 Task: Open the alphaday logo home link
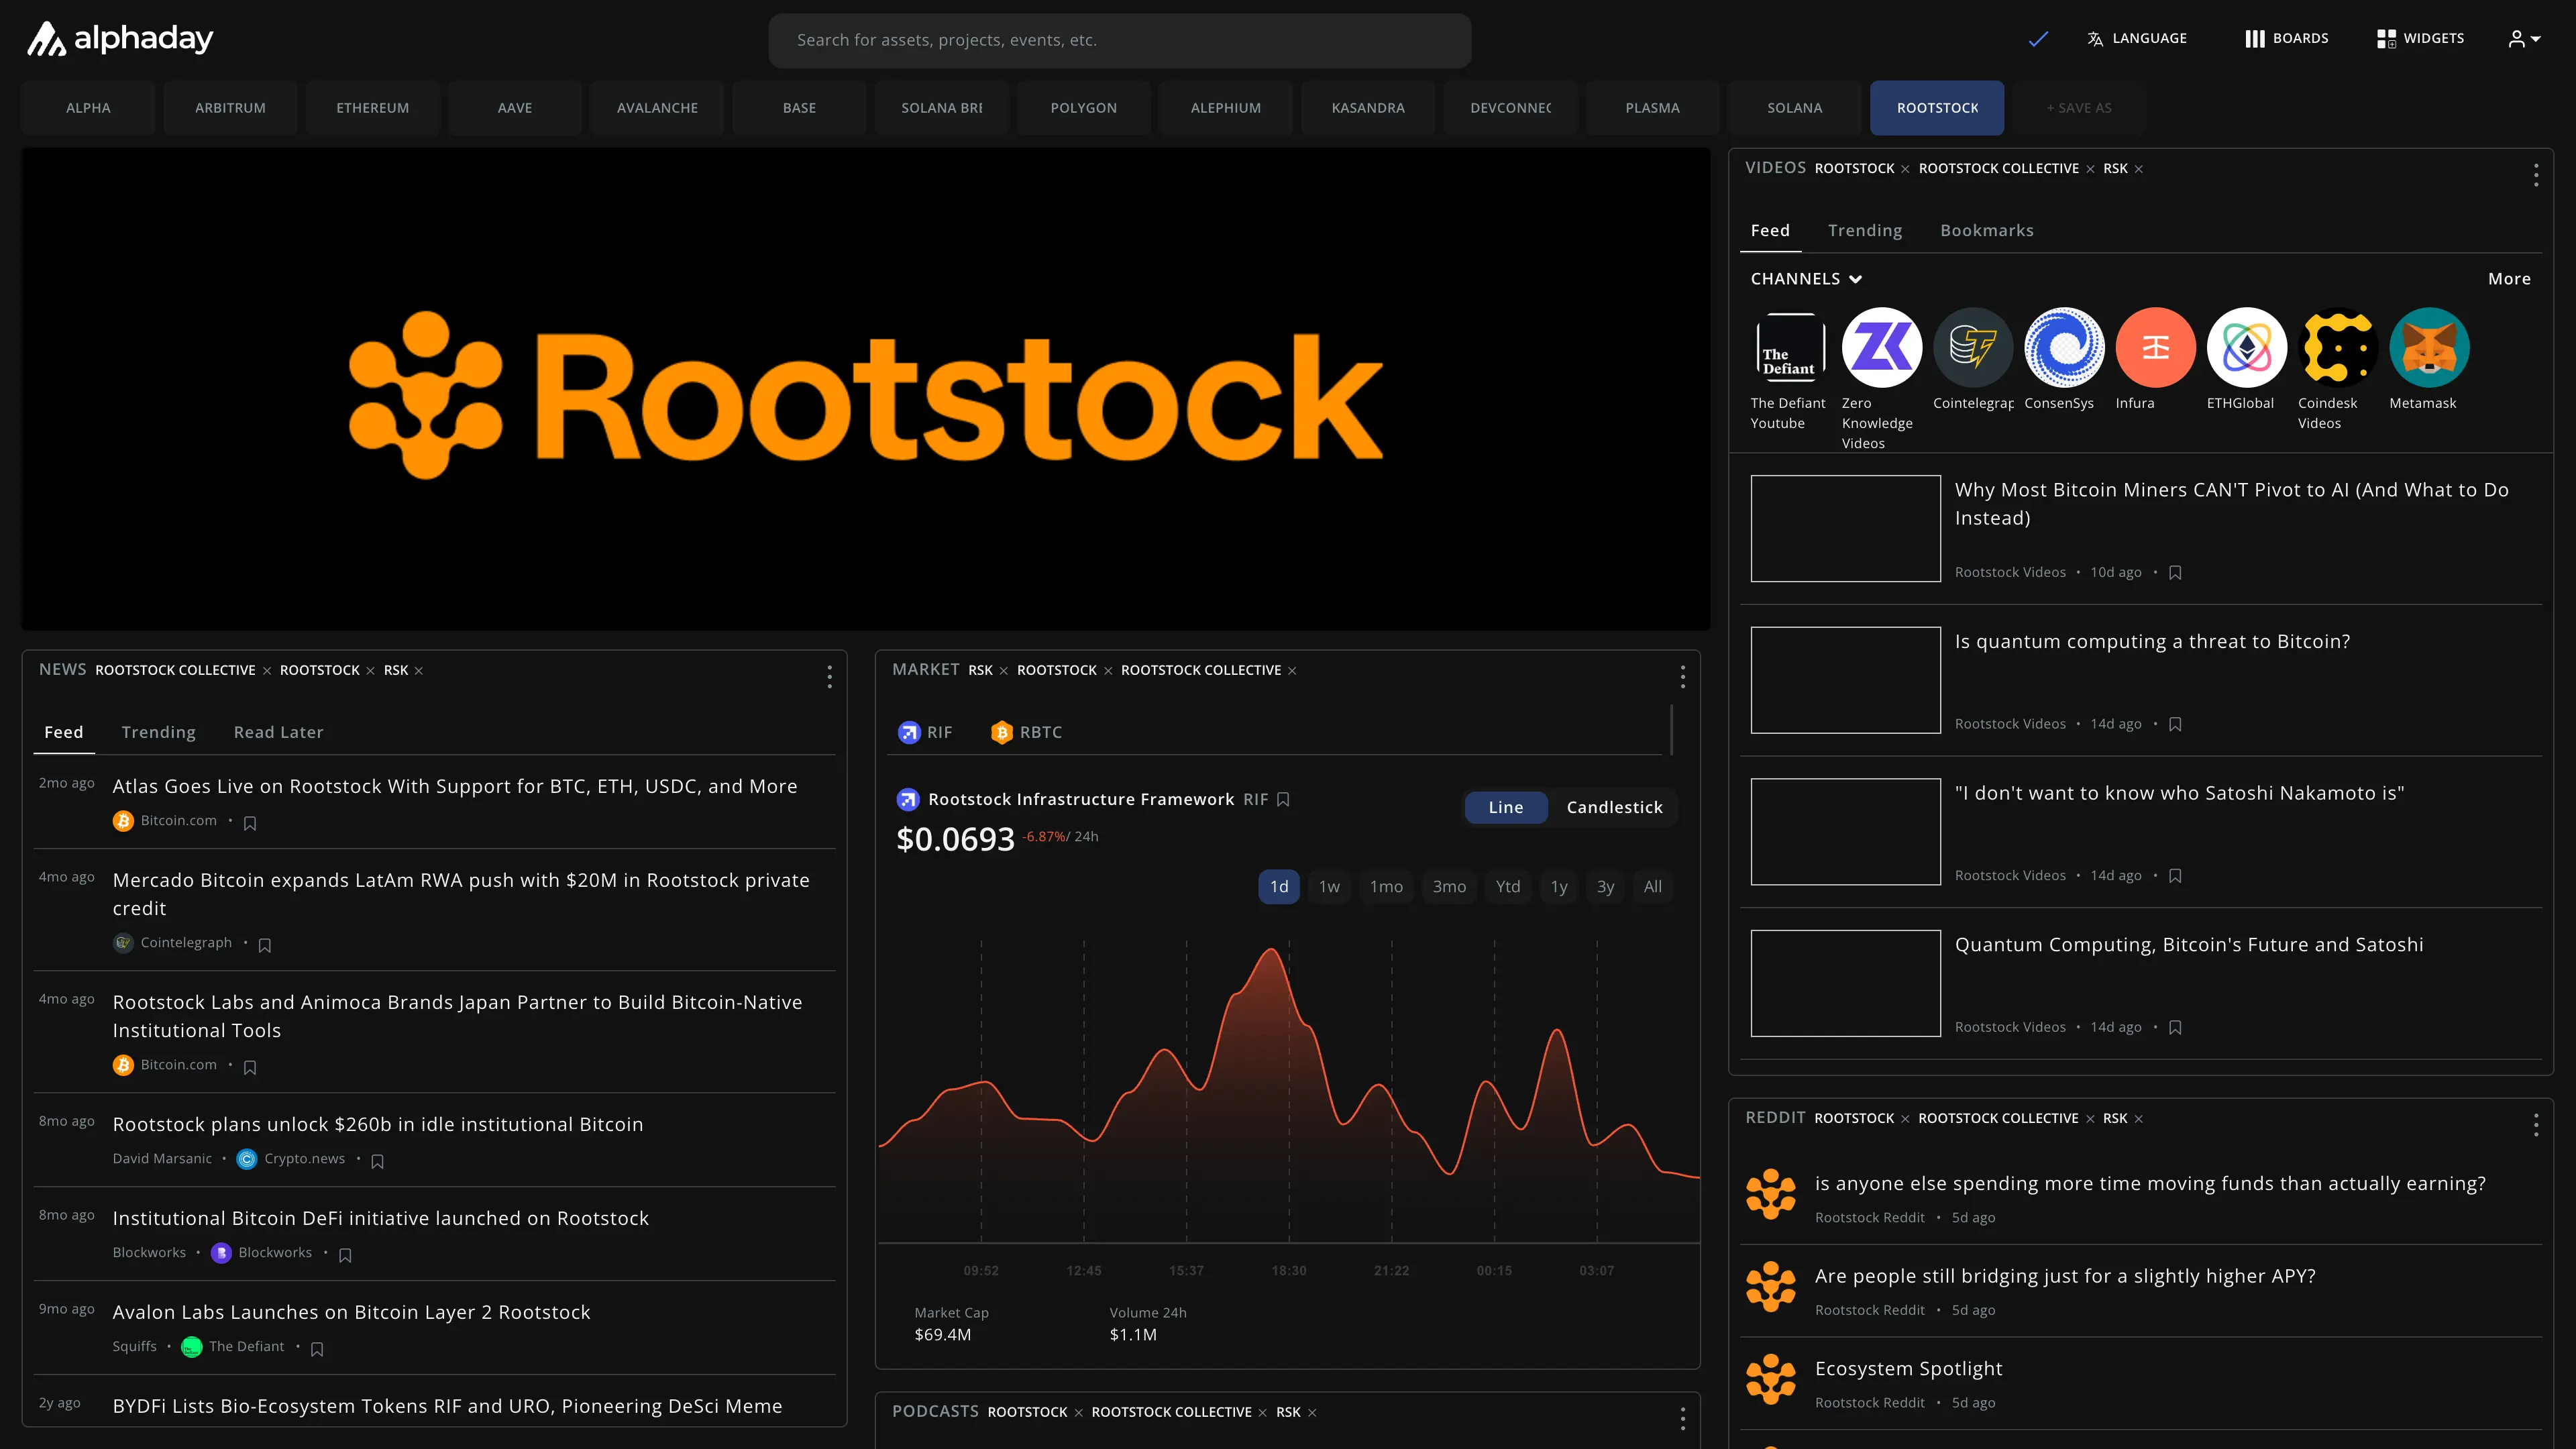[x=119, y=39]
